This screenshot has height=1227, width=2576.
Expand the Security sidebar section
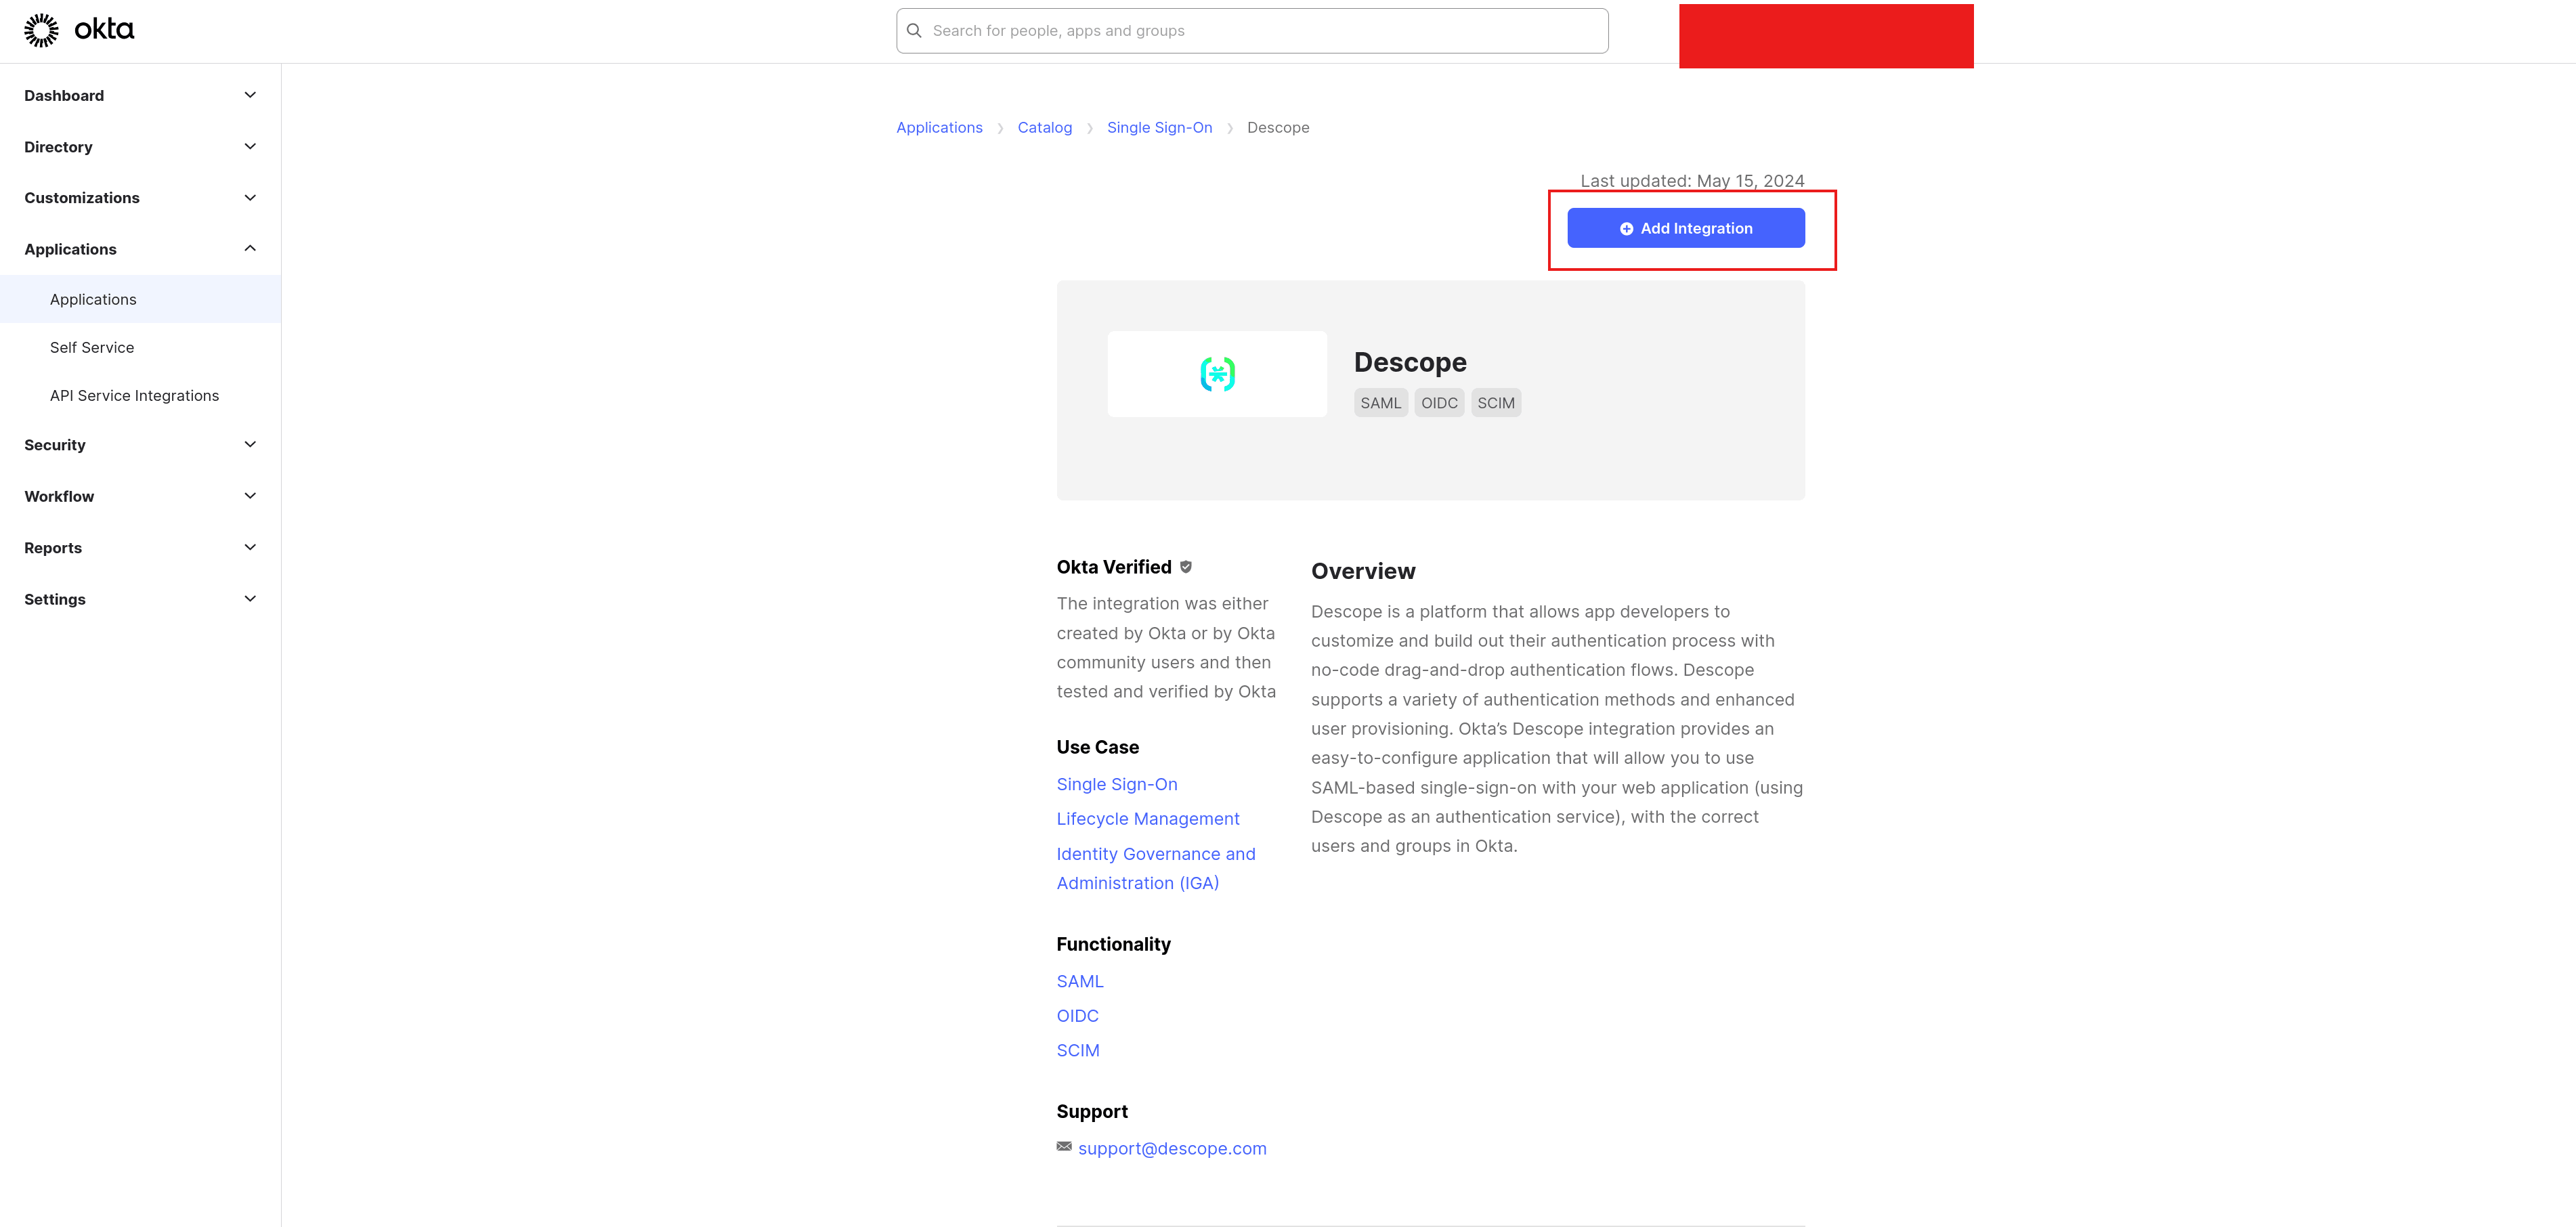click(x=250, y=444)
